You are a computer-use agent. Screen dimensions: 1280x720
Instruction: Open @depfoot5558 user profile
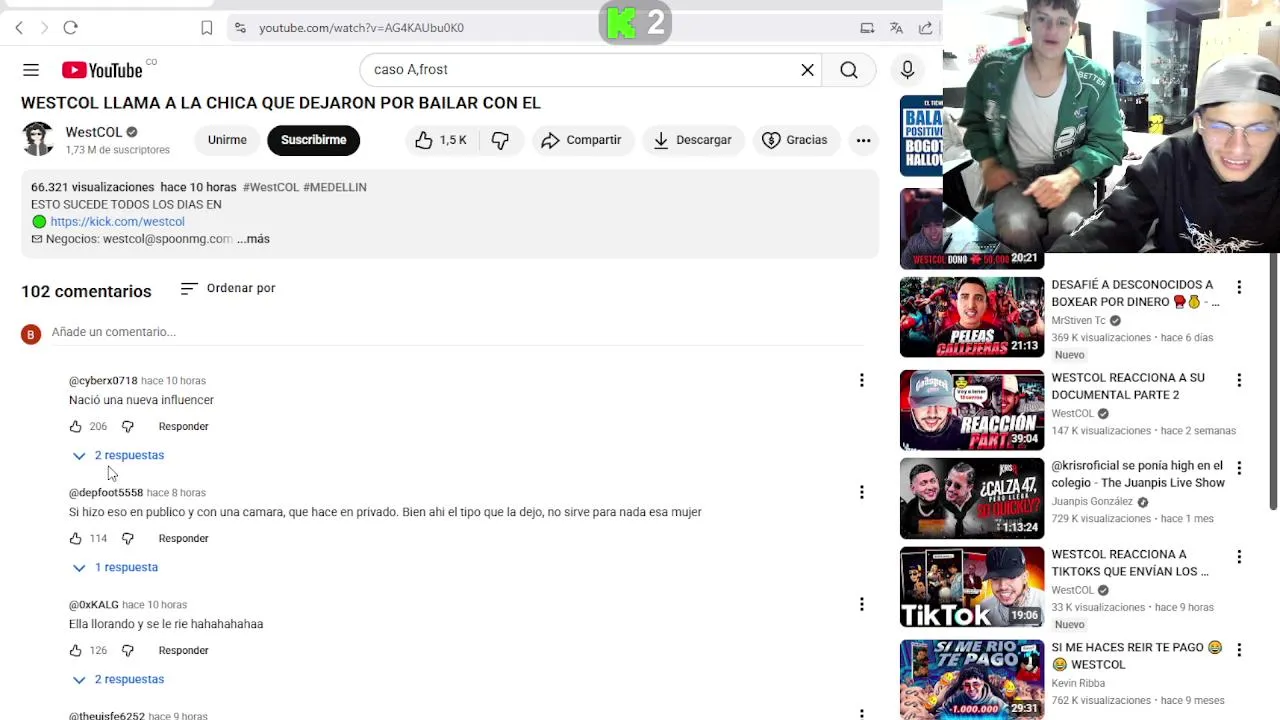coord(106,493)
